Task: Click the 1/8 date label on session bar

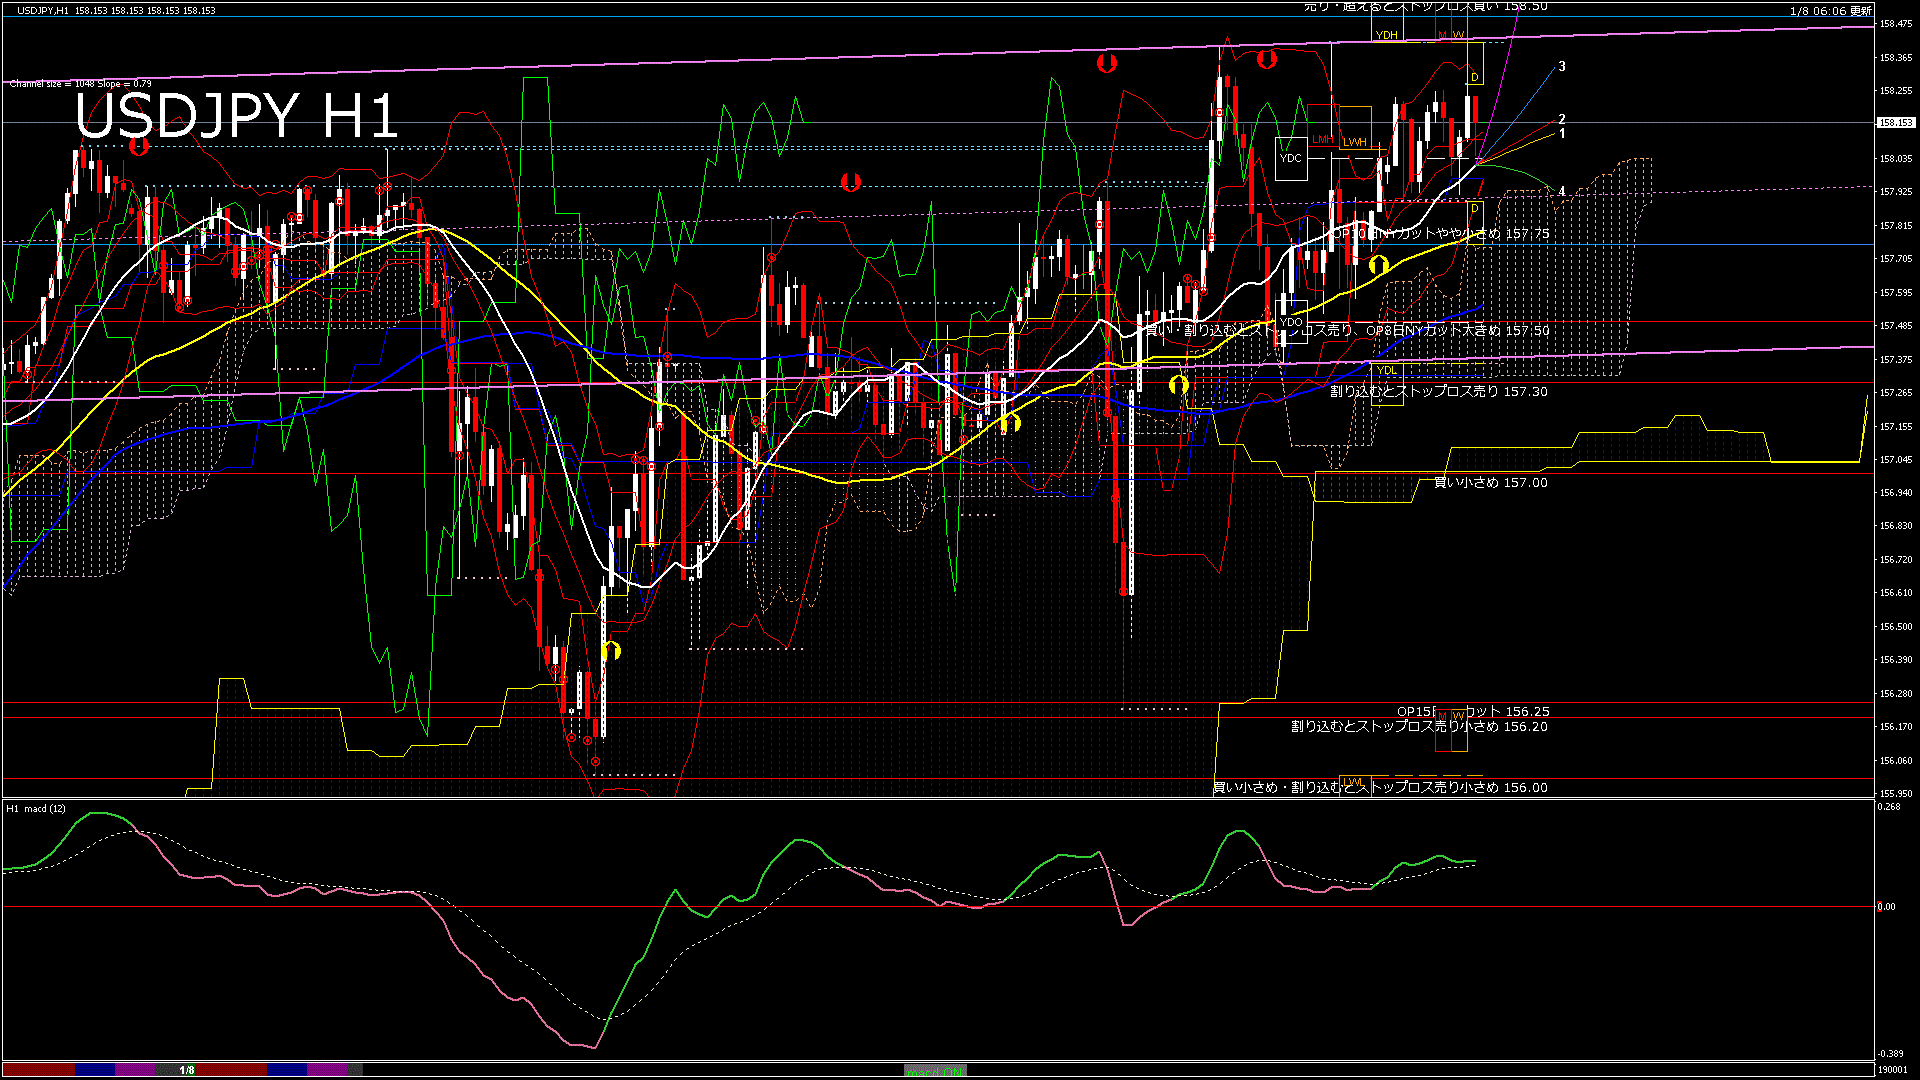Action: [187, 1070]
